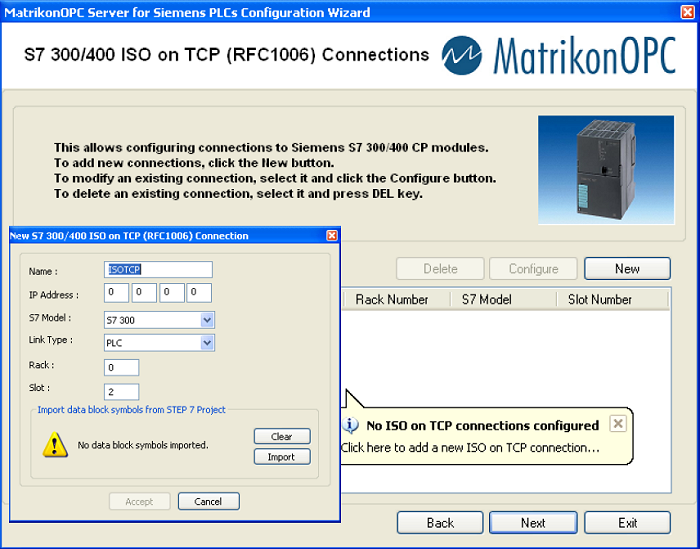Screen dimensions: 700x549
Task: Click the MatrikonOPC wave logo icon
Action: 462,55
